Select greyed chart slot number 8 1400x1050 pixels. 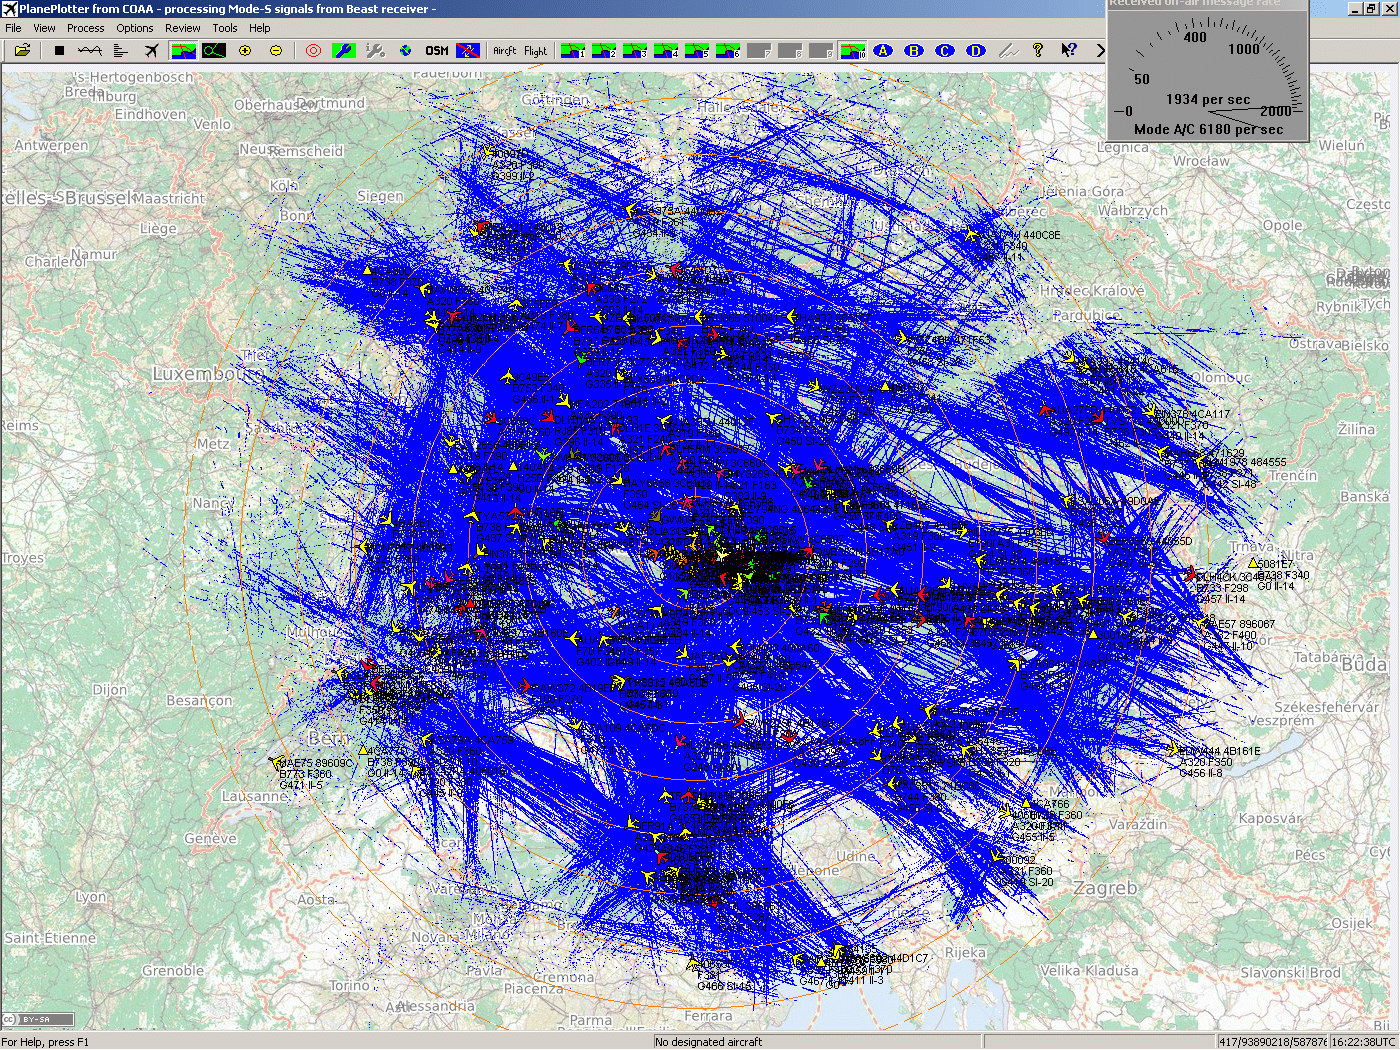[790, 50]
